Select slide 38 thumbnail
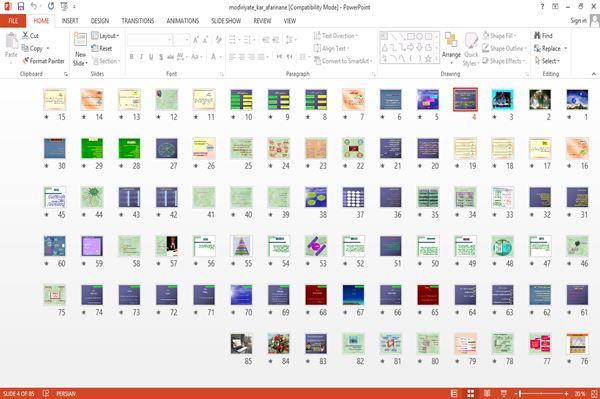 click(316, 197)
